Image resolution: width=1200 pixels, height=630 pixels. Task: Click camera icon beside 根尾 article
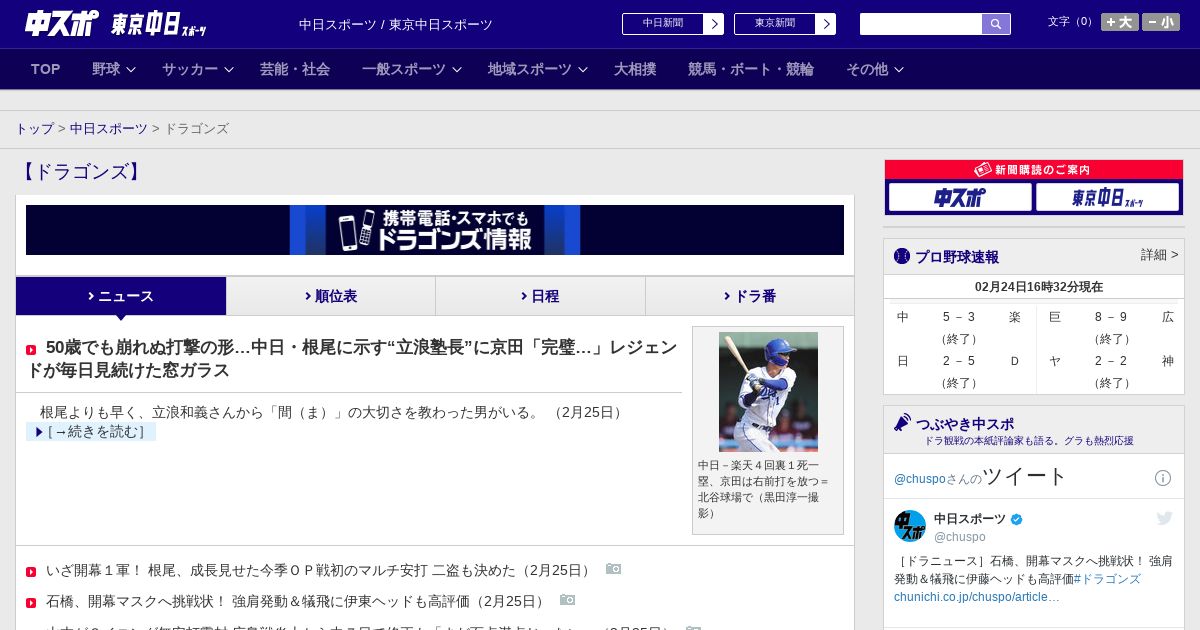coord(613,569)
